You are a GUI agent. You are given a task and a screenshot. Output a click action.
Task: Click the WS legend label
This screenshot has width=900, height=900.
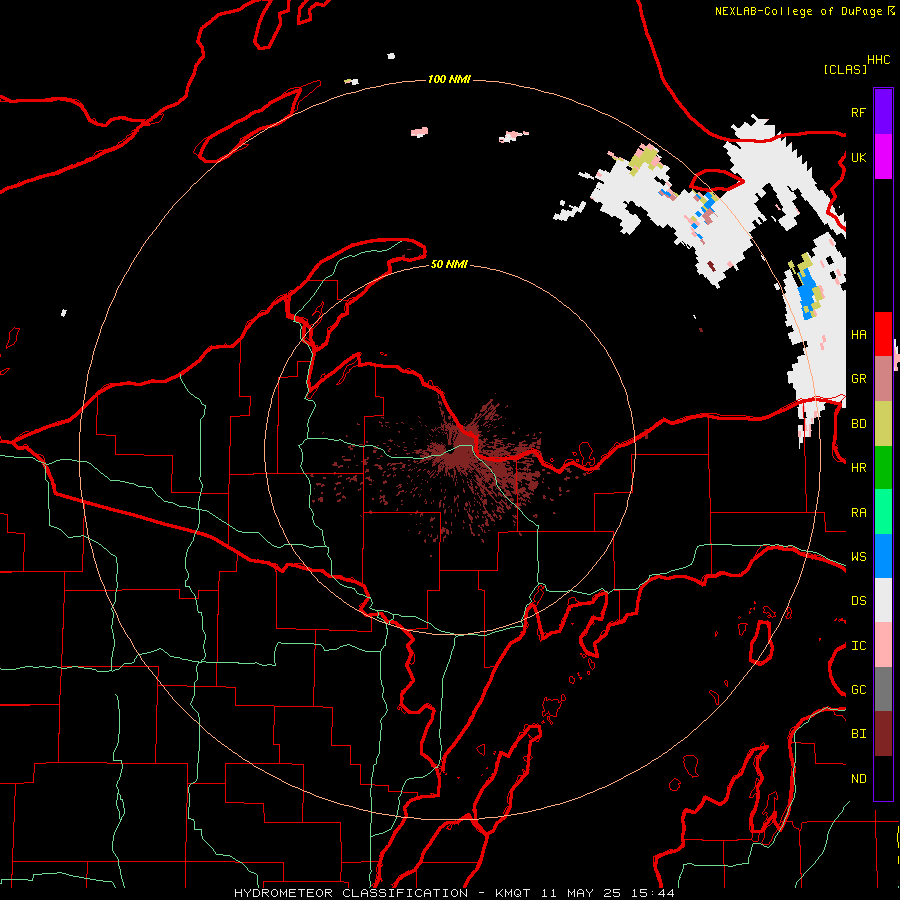pyautogui.click(x=858, y=556)
